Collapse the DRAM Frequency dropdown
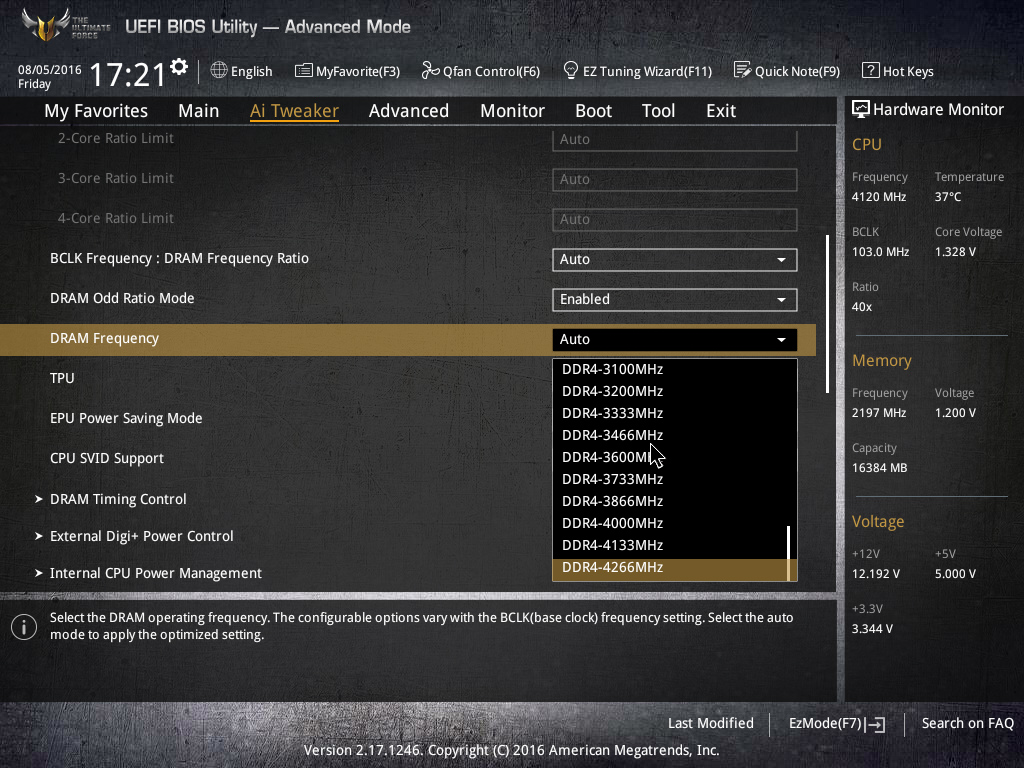 pos(675,340)
